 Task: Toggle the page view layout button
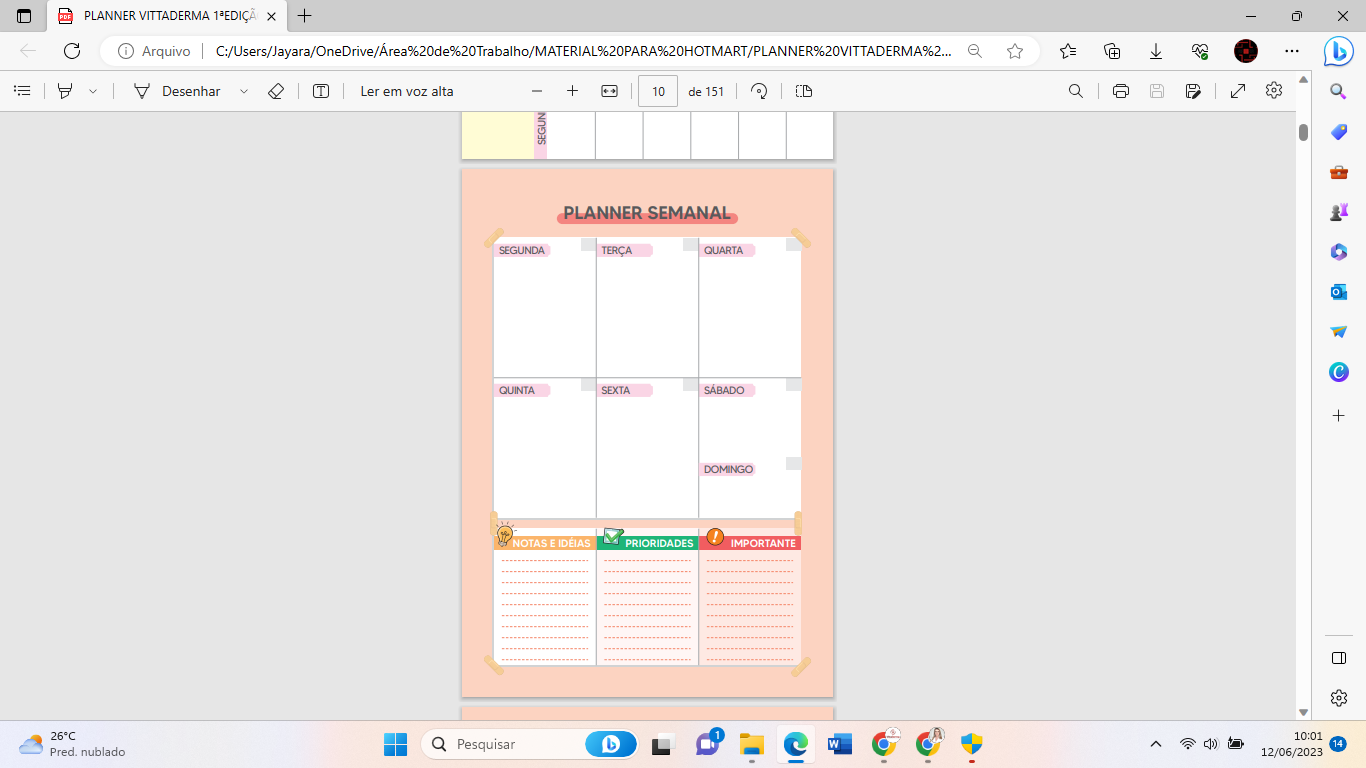click(804, 91)
